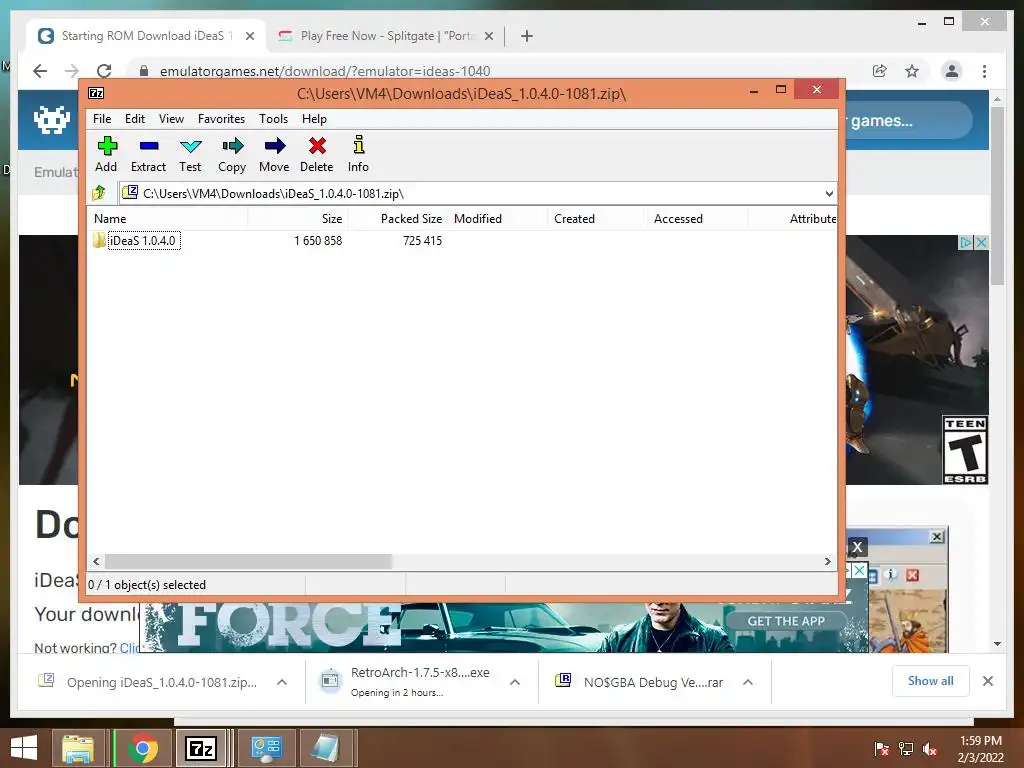Open the File menu
Image resolution: width=1024 pixels, height=768 pixels.
pyautogui.click(x=102, y=119)
